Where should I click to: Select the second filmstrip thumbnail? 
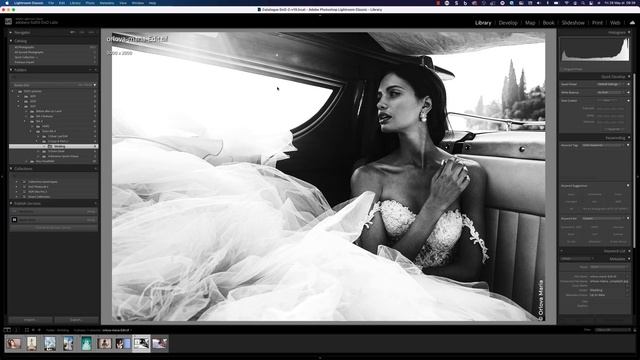click(32, 343)
